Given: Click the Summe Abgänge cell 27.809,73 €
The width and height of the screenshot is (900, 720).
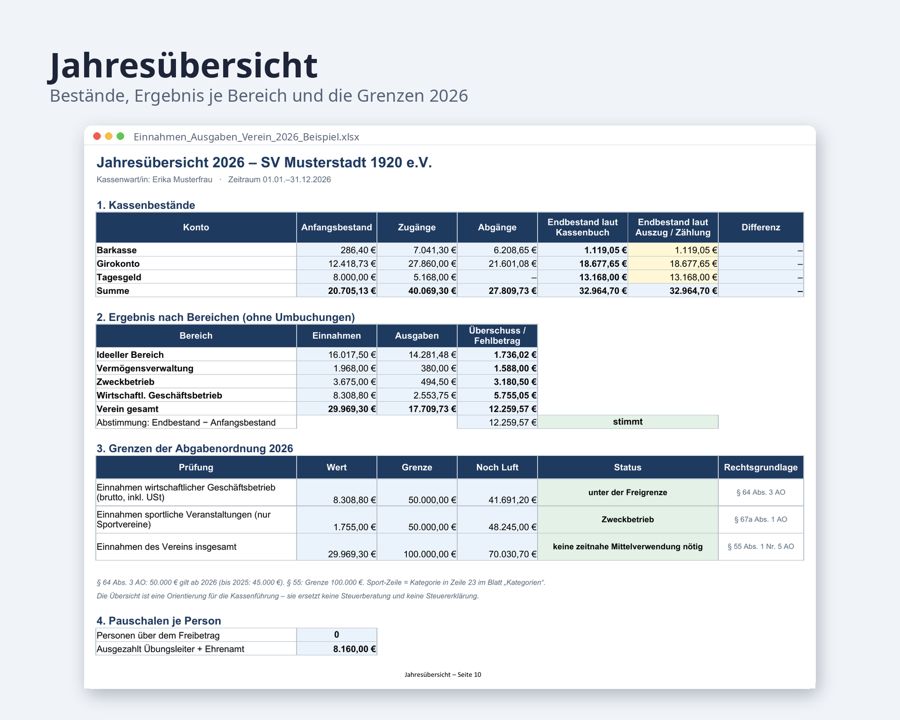Looking at the screenshot, I should point(497,291).
